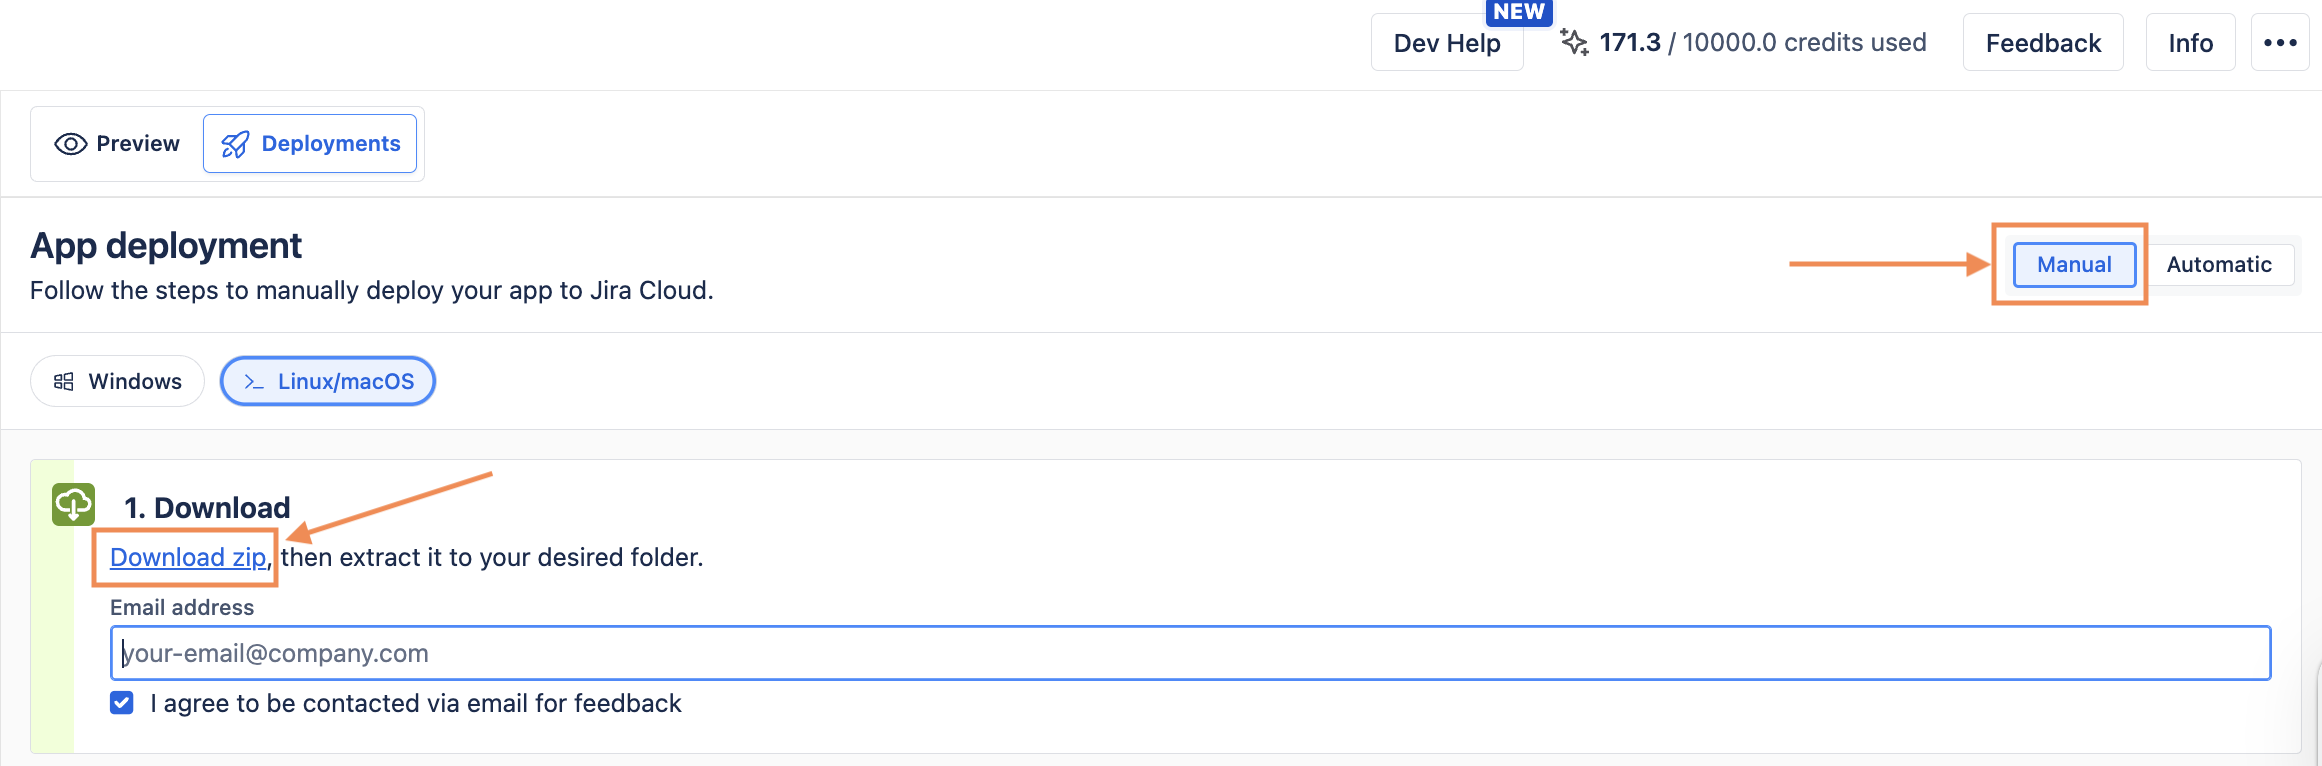2322x766 pixels.
Task: Choose the Windows platform tab
Action: tap(117, 381)
